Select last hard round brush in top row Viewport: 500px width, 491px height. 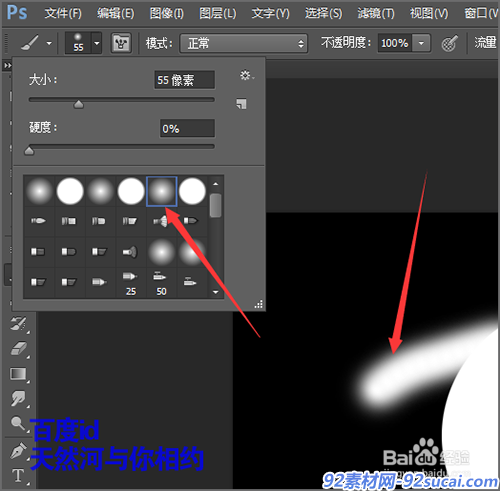192,191
